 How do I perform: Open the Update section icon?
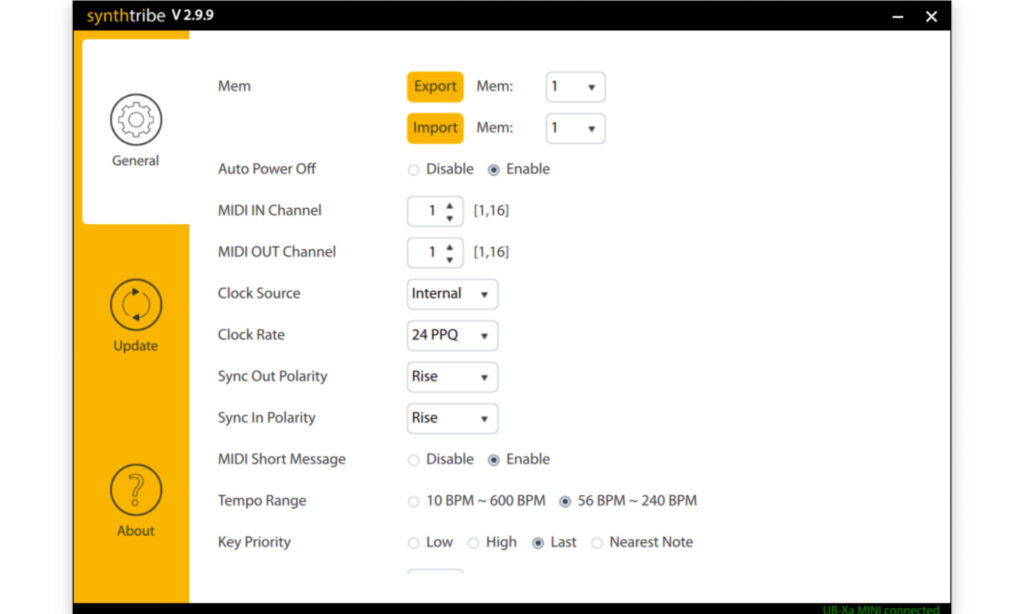click(x=135, y=305)
